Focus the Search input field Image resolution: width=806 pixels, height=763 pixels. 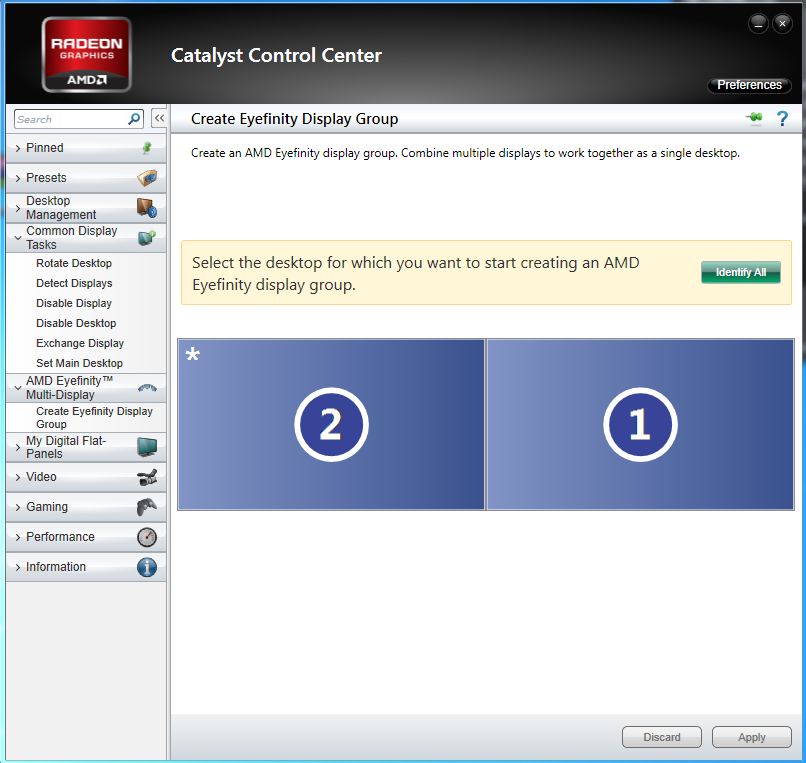click(71, 119)
